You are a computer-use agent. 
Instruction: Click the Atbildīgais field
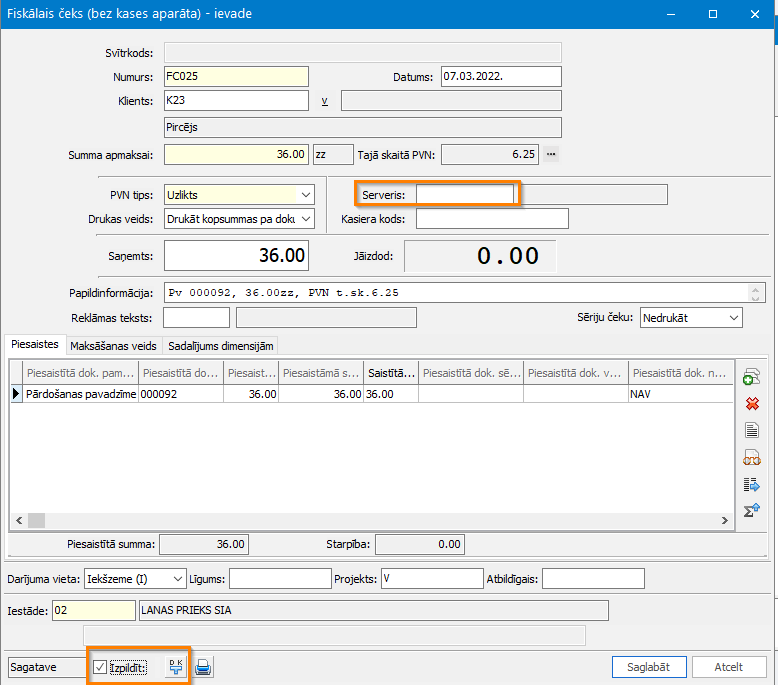(x=593, y=579)
